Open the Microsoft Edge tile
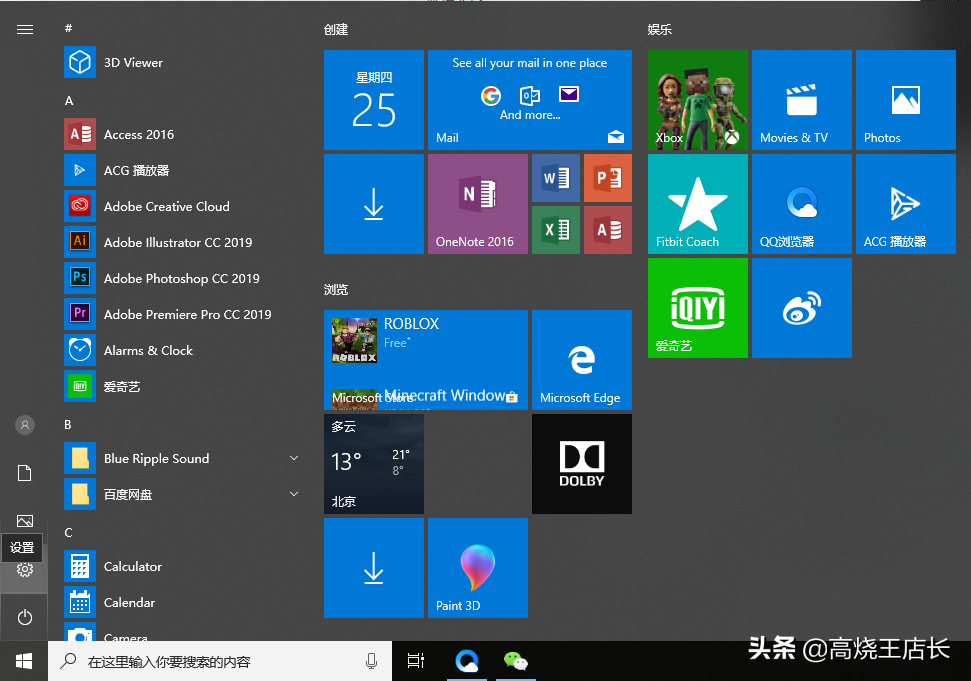Screen dimensions: 971x681 coord(582,360)
